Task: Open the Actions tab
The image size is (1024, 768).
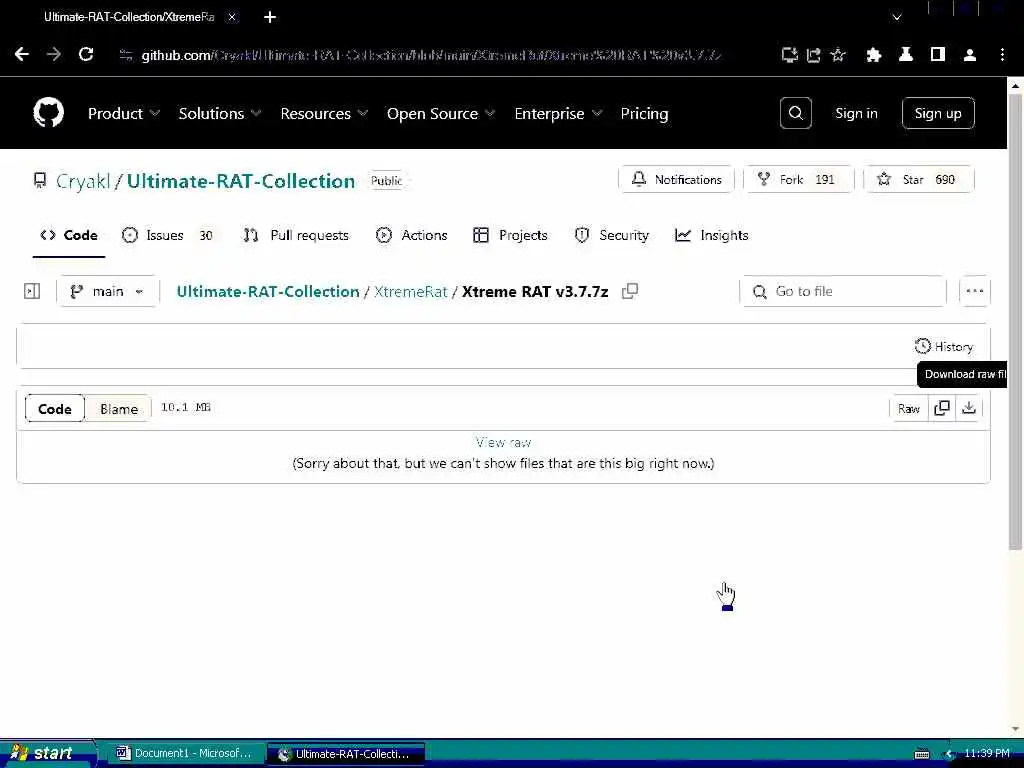Action: 411,235
